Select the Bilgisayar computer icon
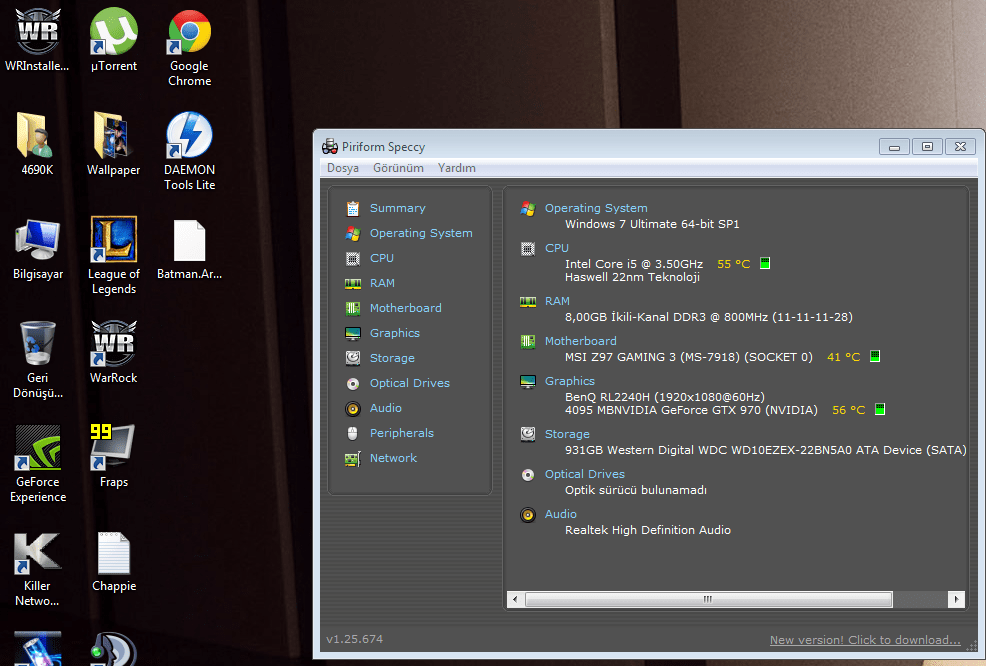986x666 pixels. (38, 248)
